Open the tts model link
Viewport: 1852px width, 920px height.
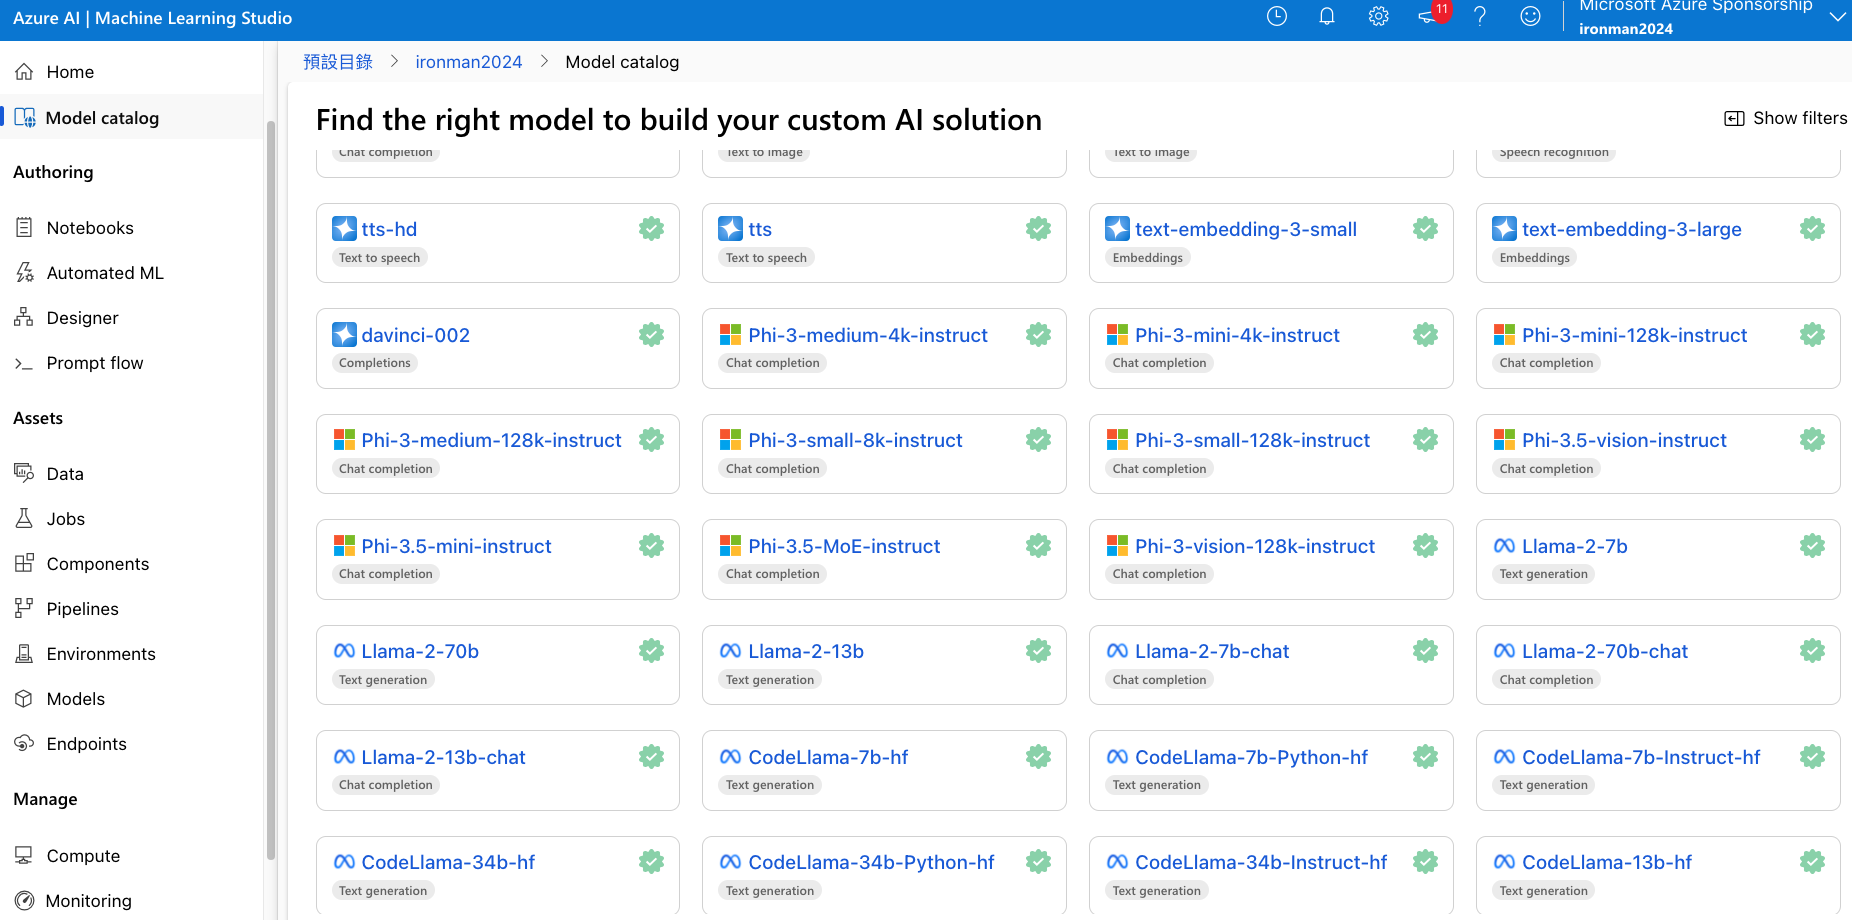pos(760,229)
